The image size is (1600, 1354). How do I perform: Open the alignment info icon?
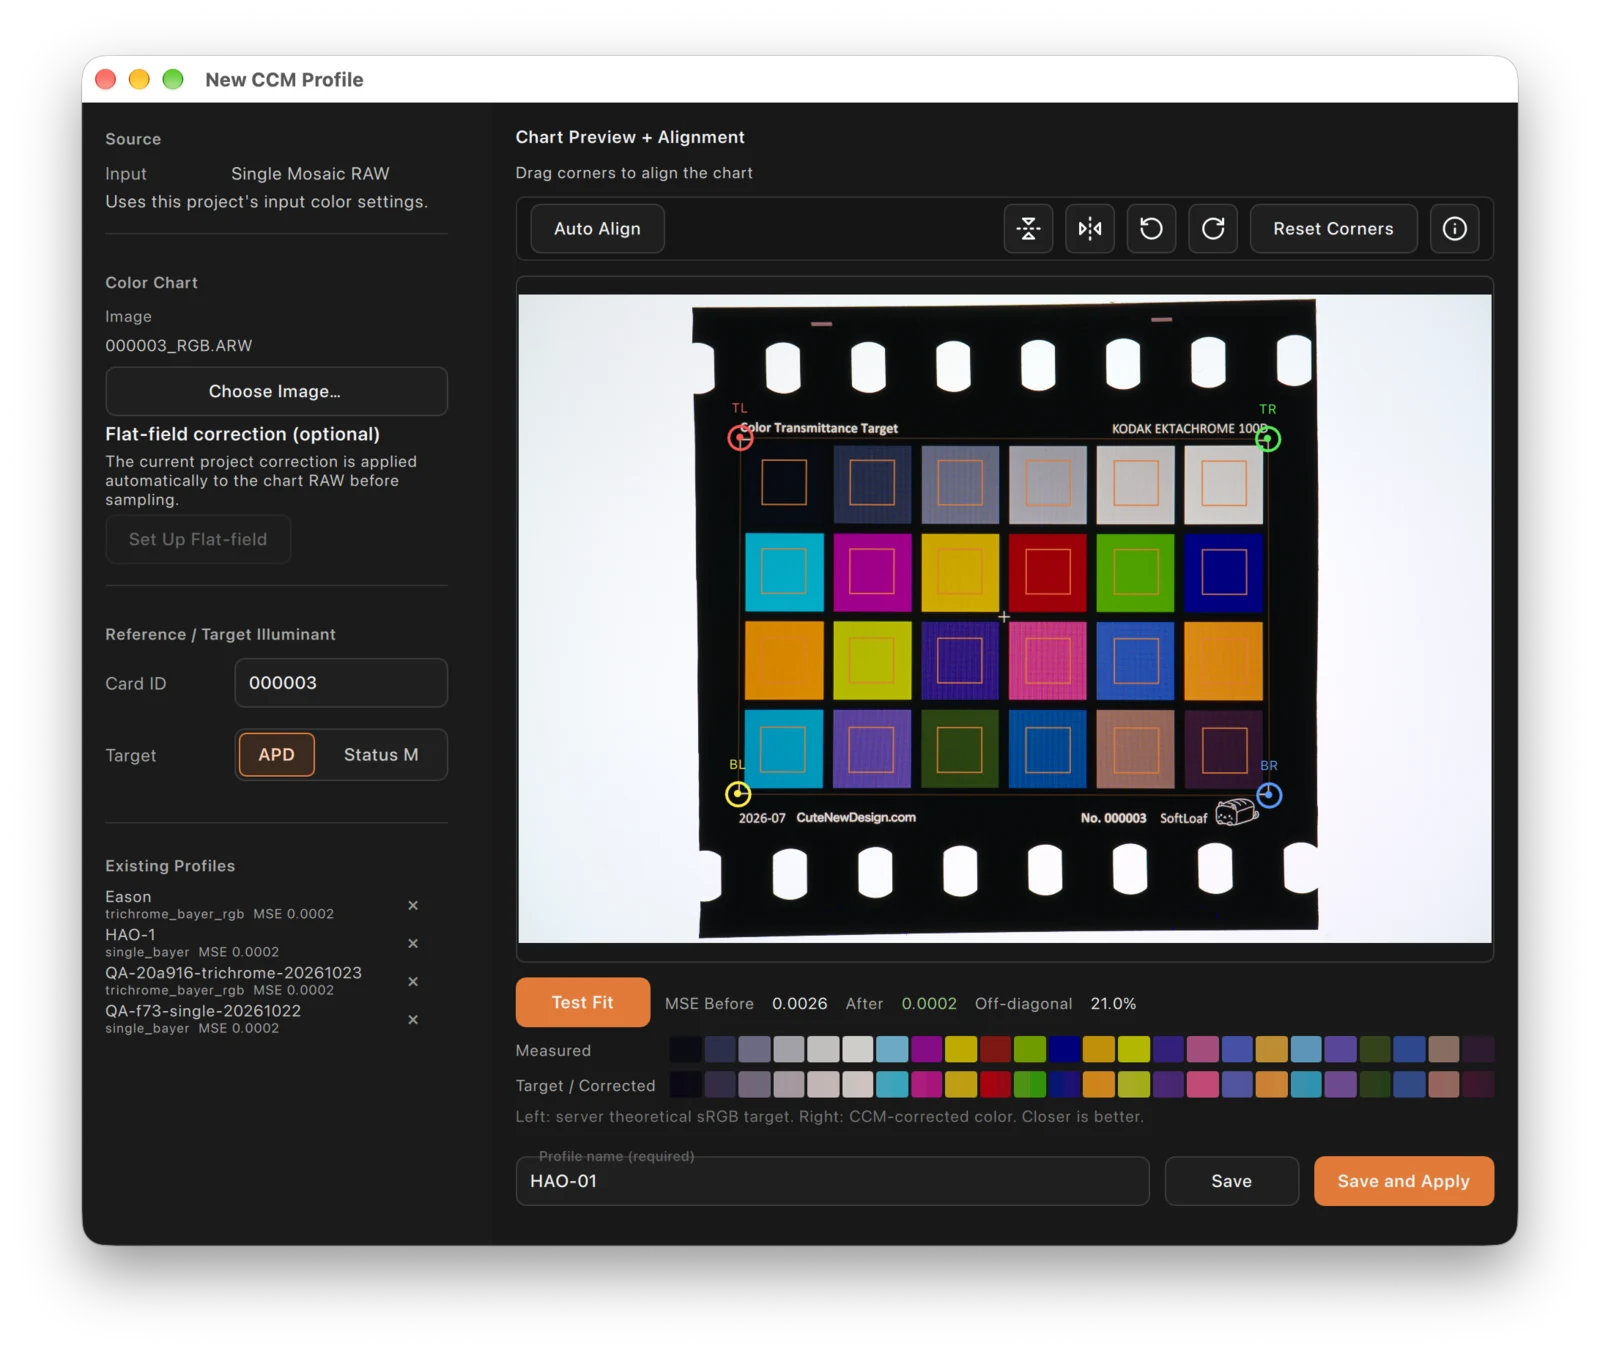pos(1455,229)
